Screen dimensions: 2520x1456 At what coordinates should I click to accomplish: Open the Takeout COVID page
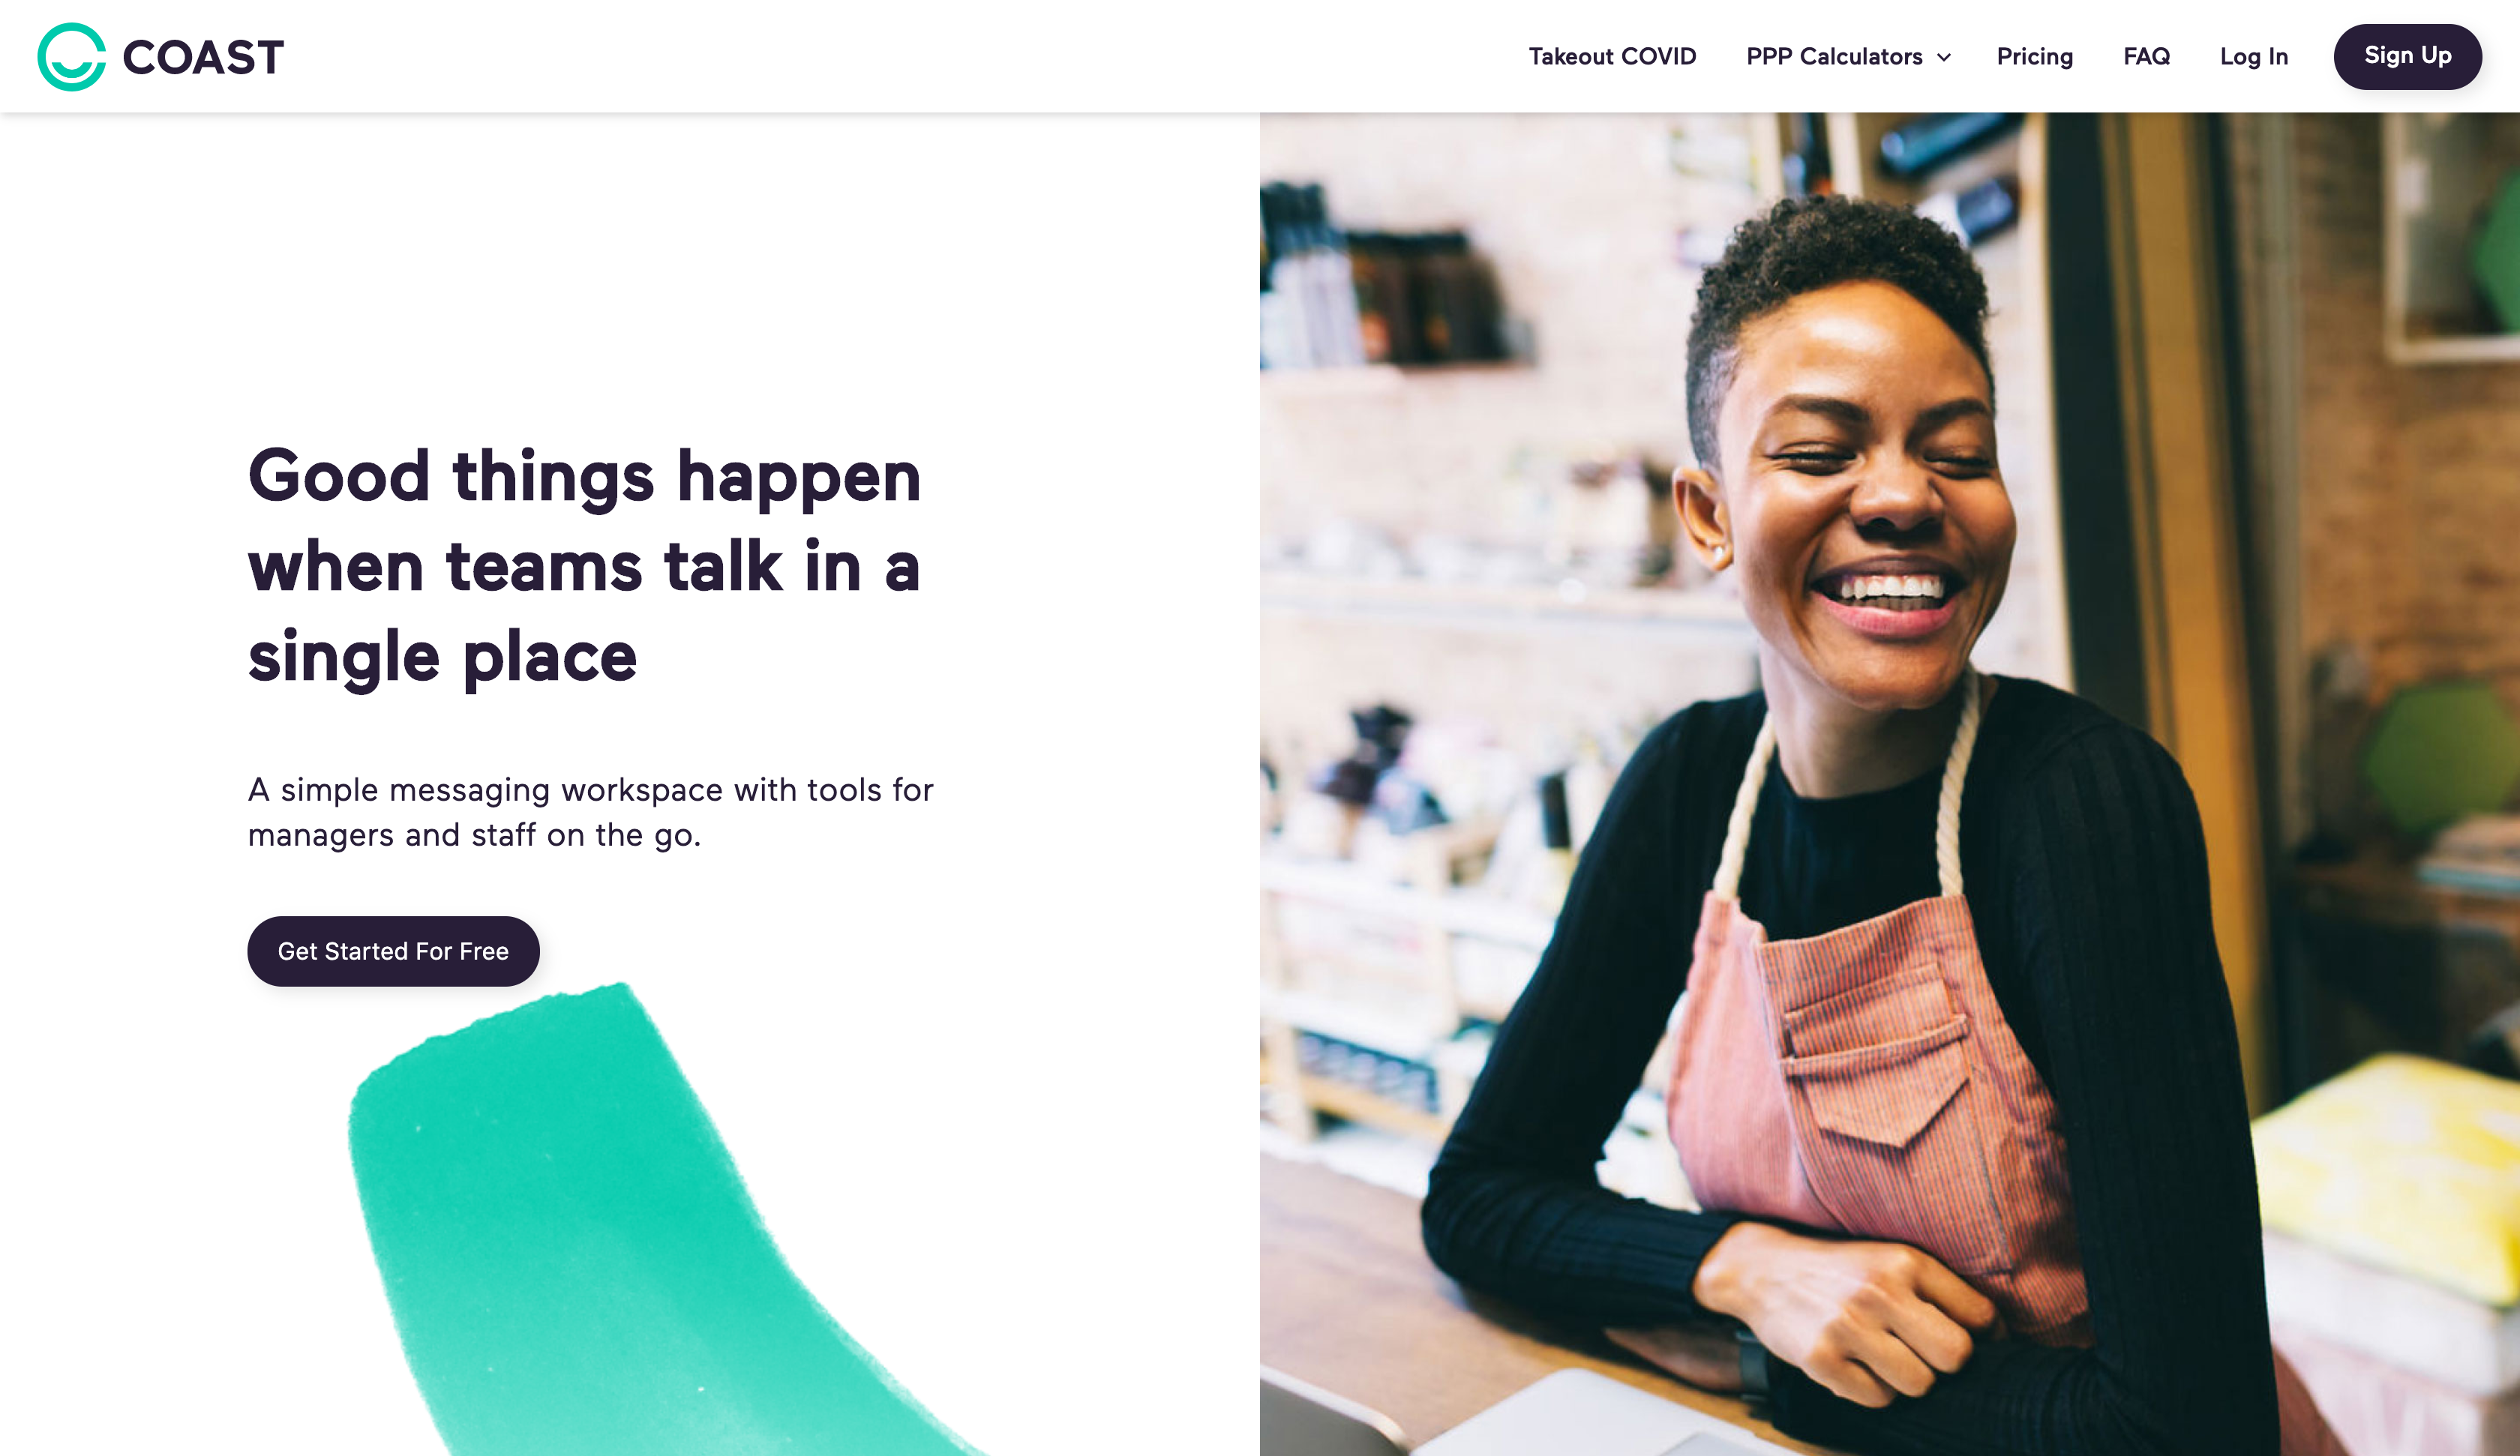1612,56
